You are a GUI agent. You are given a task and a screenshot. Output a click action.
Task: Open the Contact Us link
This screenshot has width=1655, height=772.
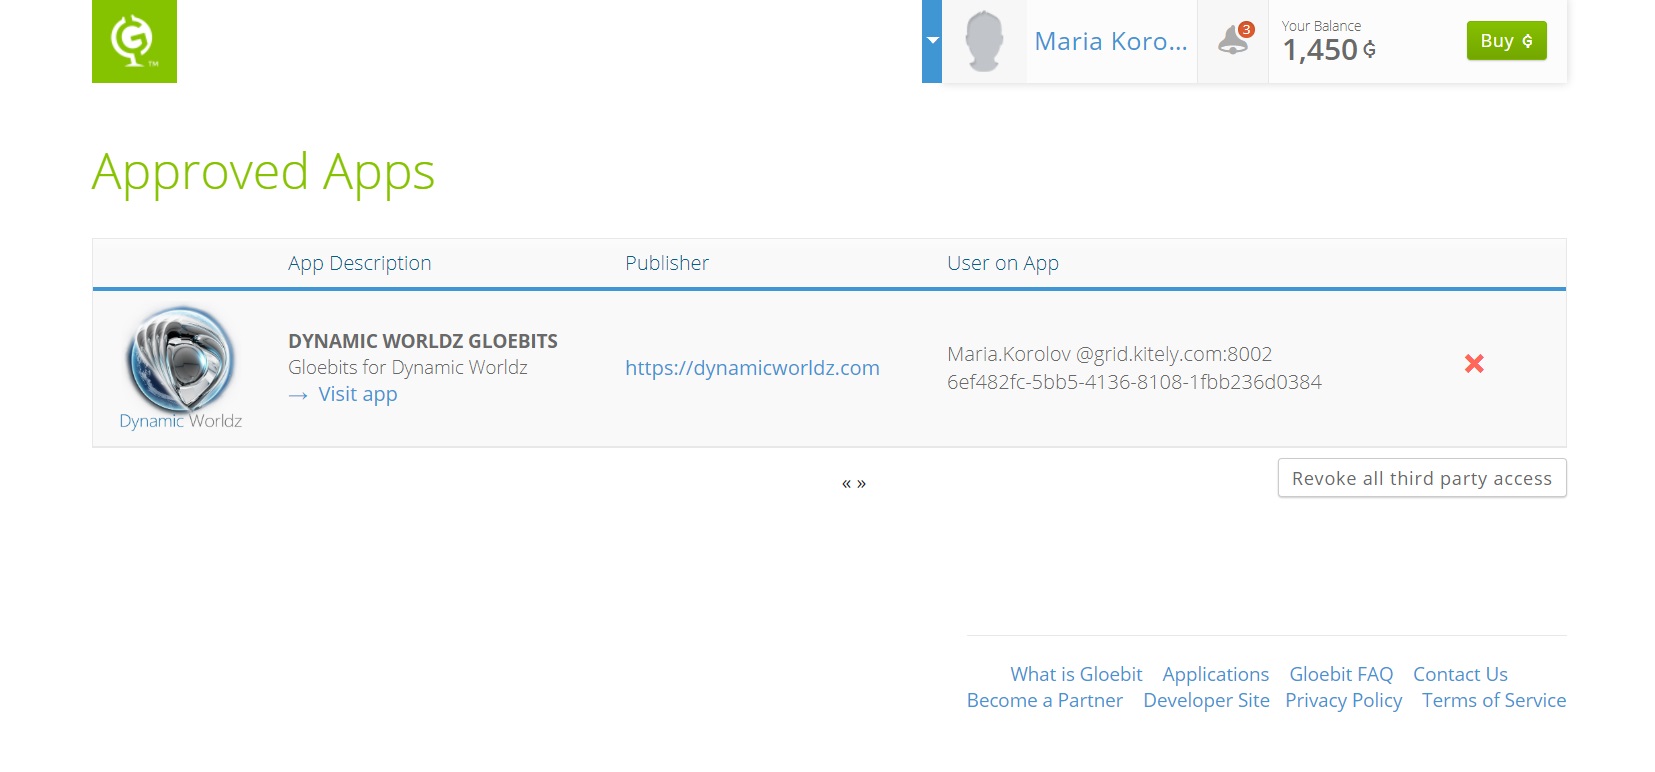click(x=1460, y=674)
